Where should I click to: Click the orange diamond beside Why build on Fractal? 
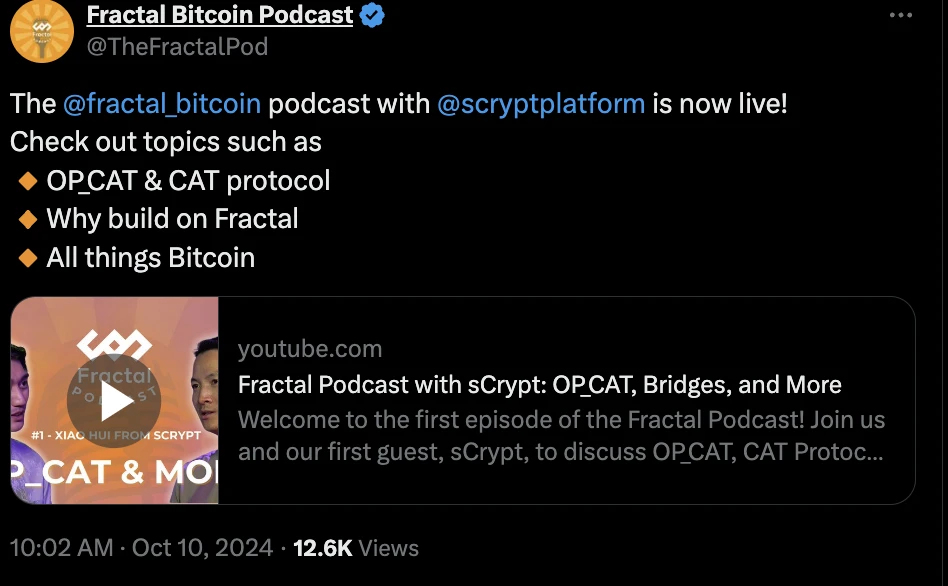[x=28, y=219]
